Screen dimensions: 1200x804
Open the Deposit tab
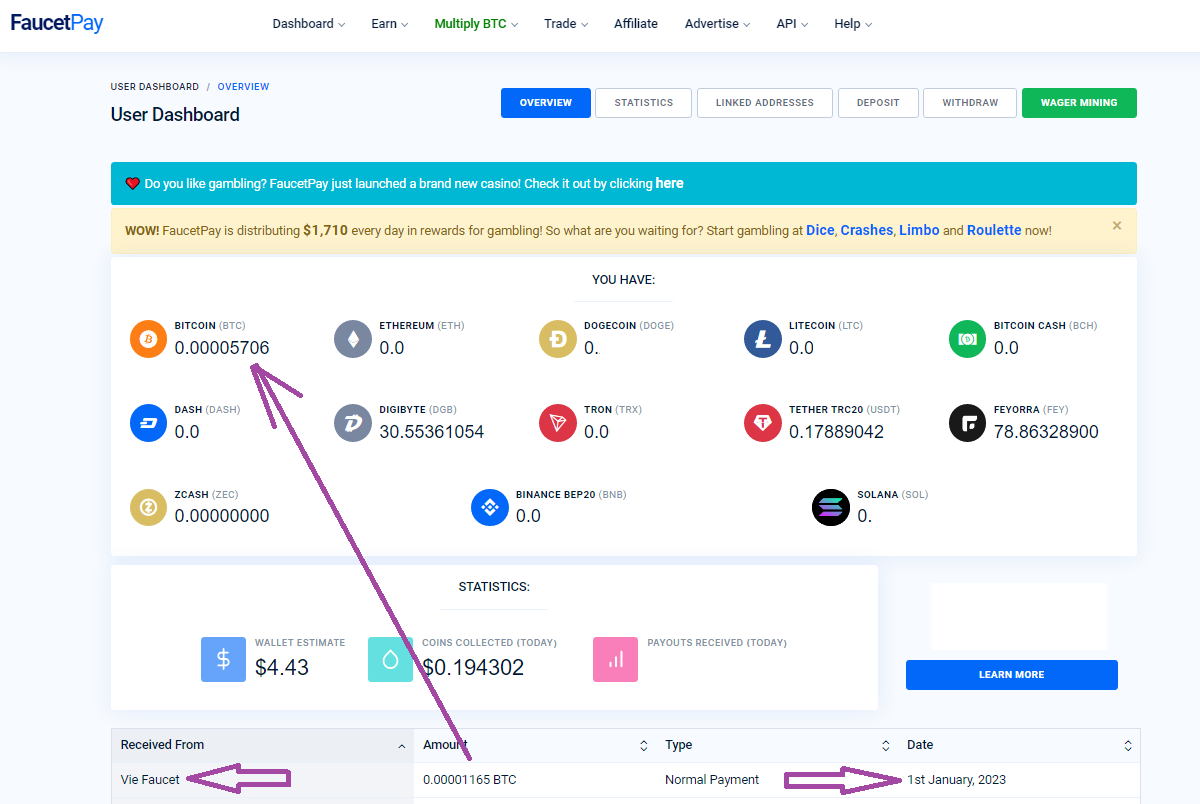click(878, 103)
